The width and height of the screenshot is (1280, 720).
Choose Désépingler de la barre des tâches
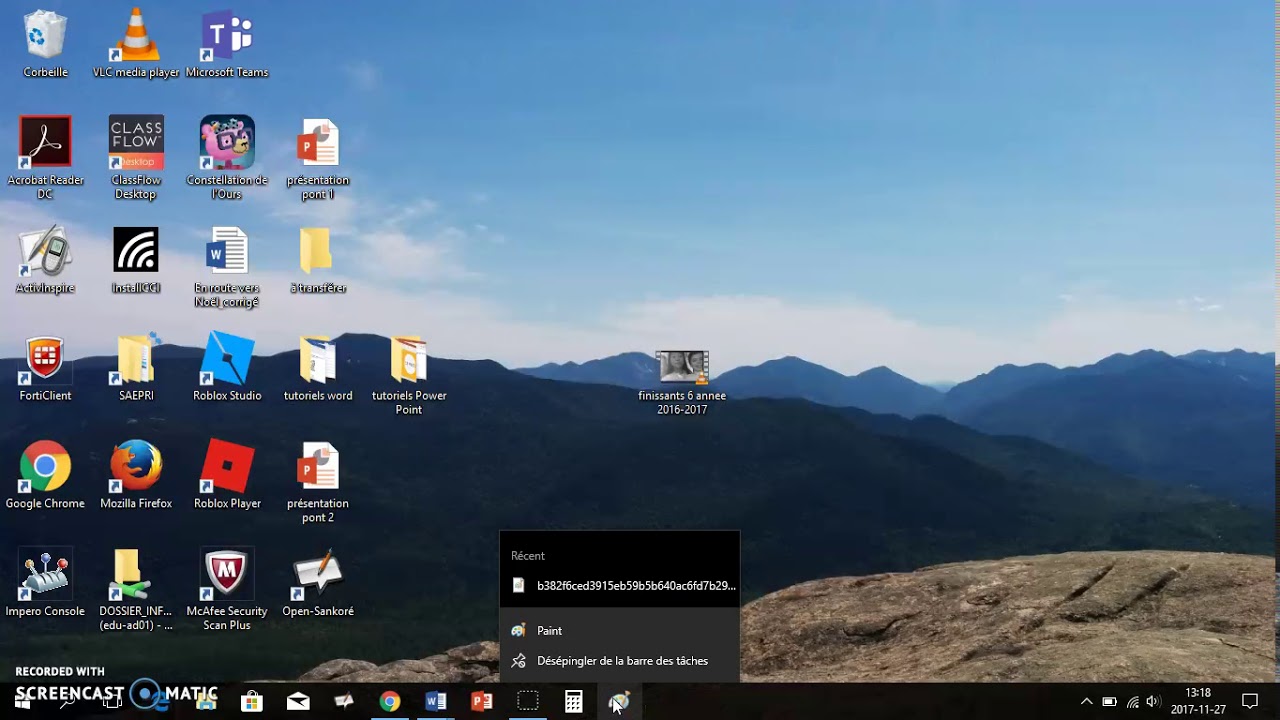coord(620,661)
